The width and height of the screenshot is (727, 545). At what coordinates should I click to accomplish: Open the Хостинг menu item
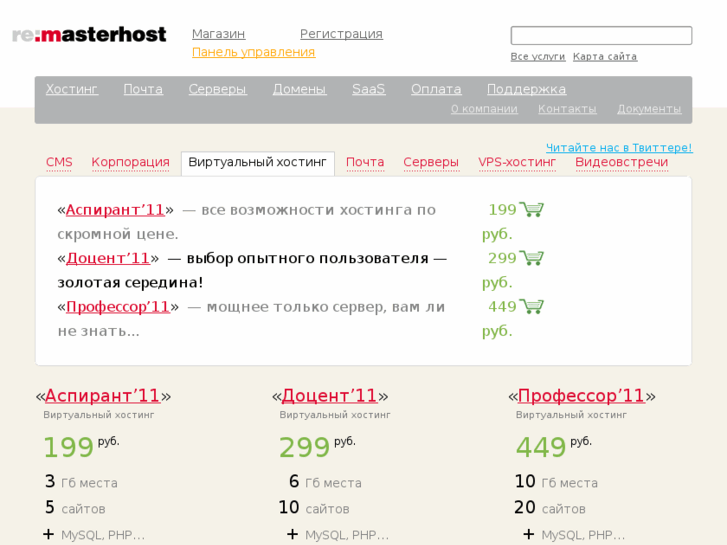72,89
